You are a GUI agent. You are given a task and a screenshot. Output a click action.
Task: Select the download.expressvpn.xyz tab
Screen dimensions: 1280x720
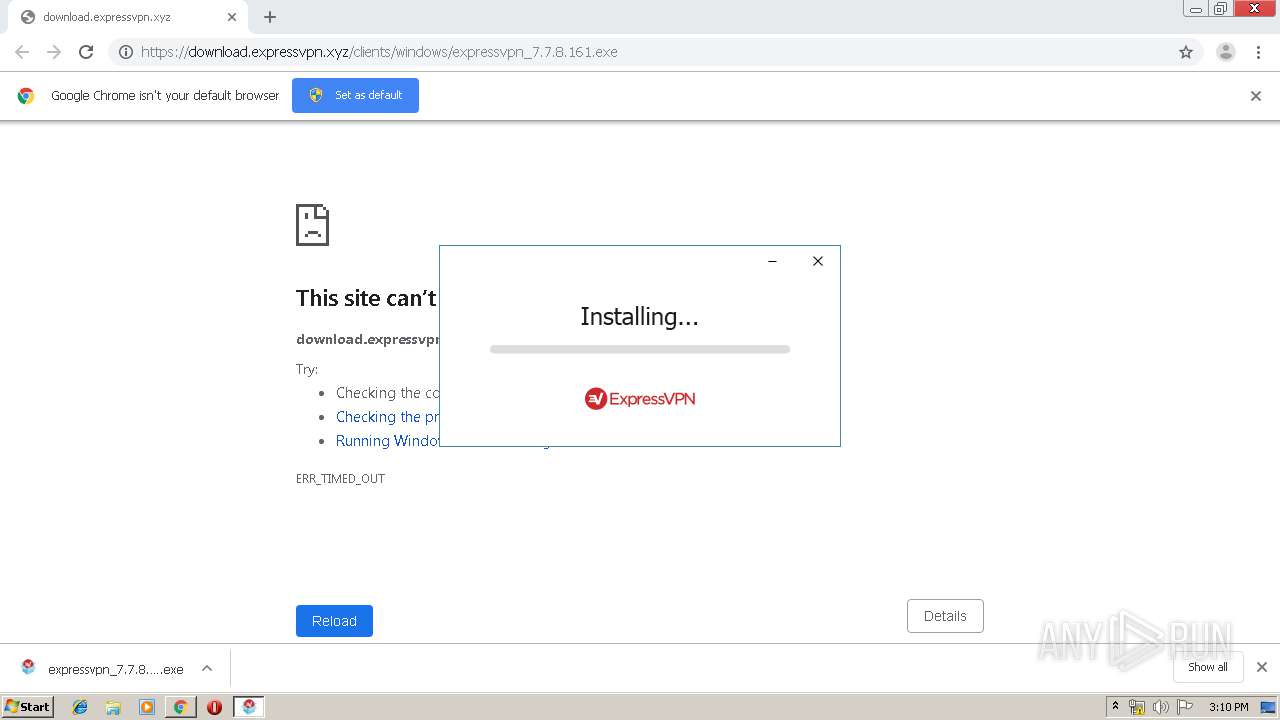coord(128,17)
